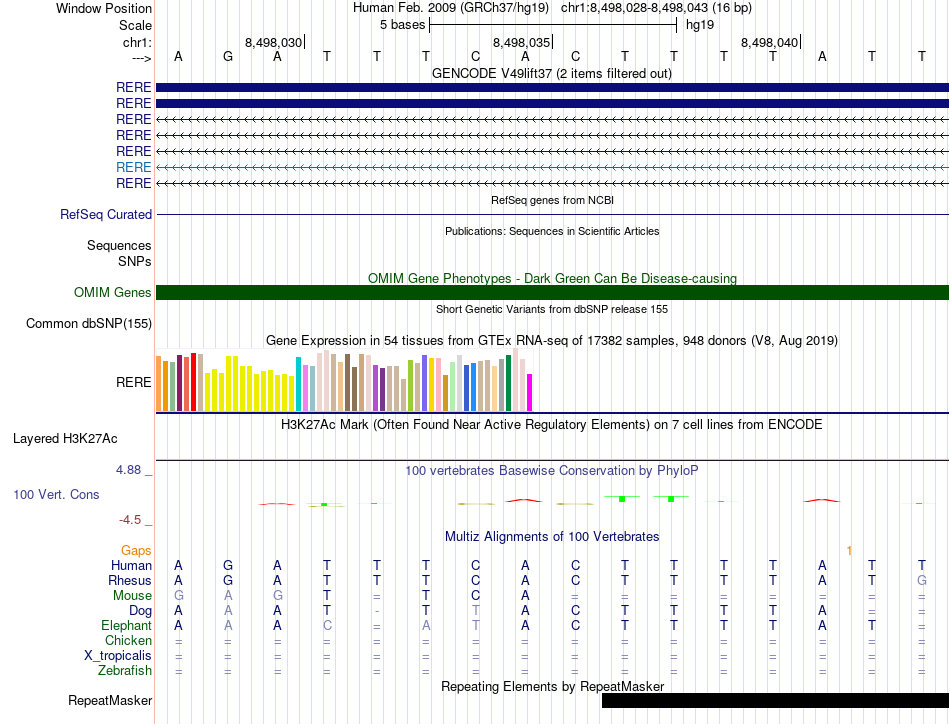Click the Layered H3K27Ac track label
The width and height of the screenshot is (950, 724).
(65, 438)
